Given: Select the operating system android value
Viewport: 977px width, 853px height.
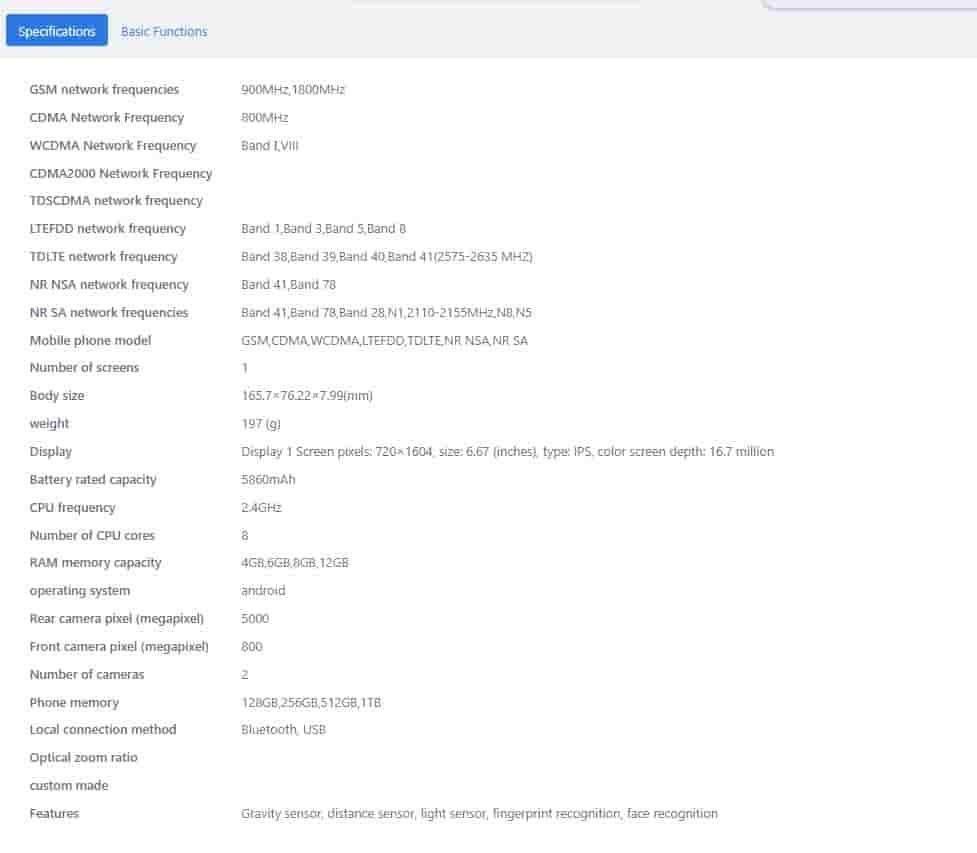Looking at the screenshot, I should click(x=263, y=591).
